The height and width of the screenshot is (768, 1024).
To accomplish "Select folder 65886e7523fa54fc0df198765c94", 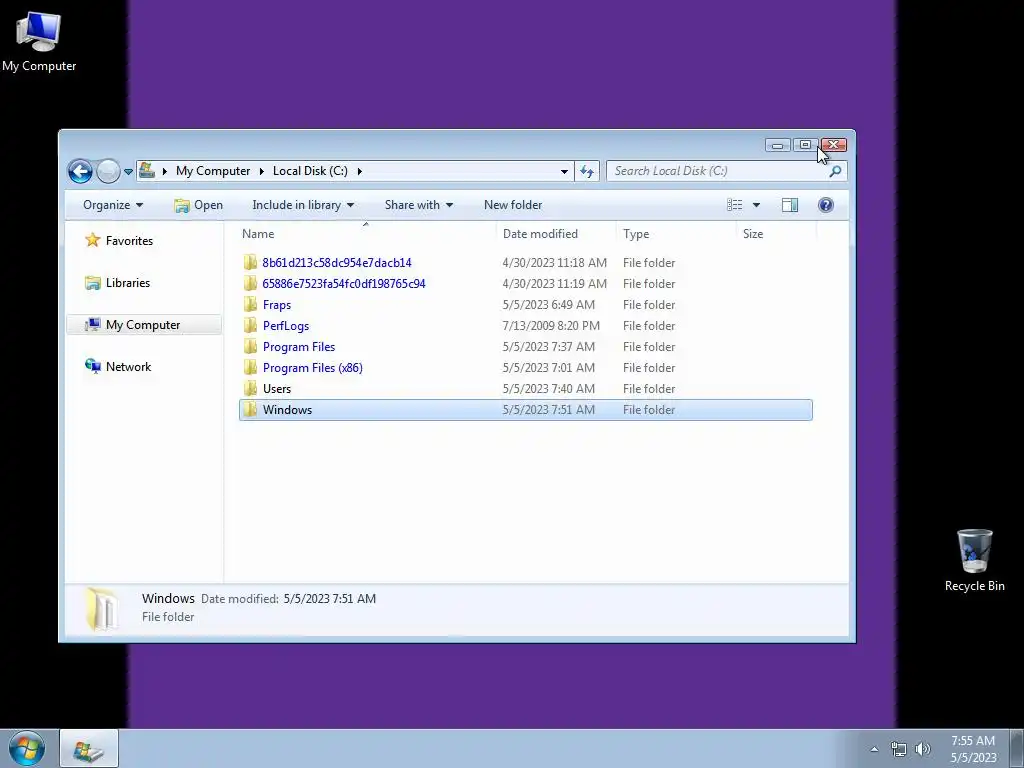I will point(344,284).
